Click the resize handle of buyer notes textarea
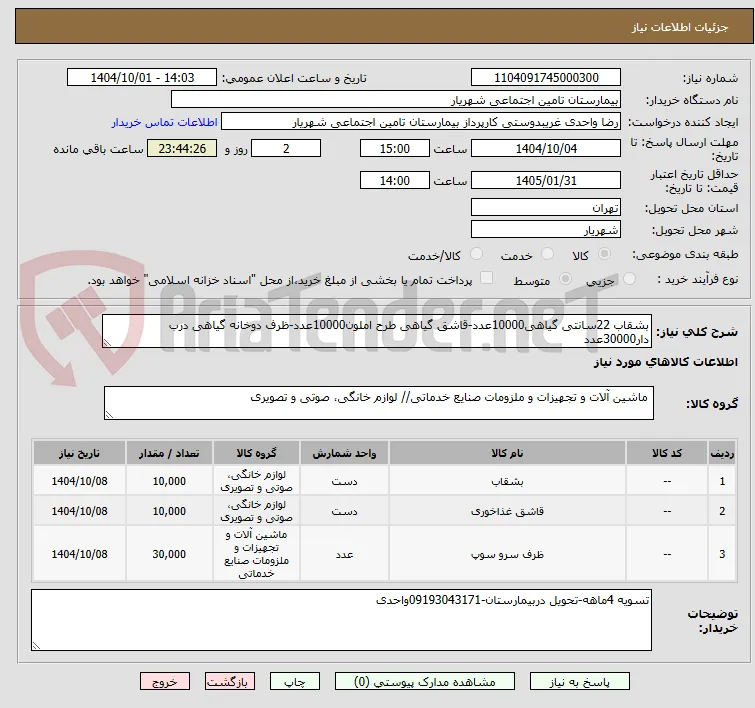Image resolution: width=755 pixels, height=708 pixels. tap(36, 646)
